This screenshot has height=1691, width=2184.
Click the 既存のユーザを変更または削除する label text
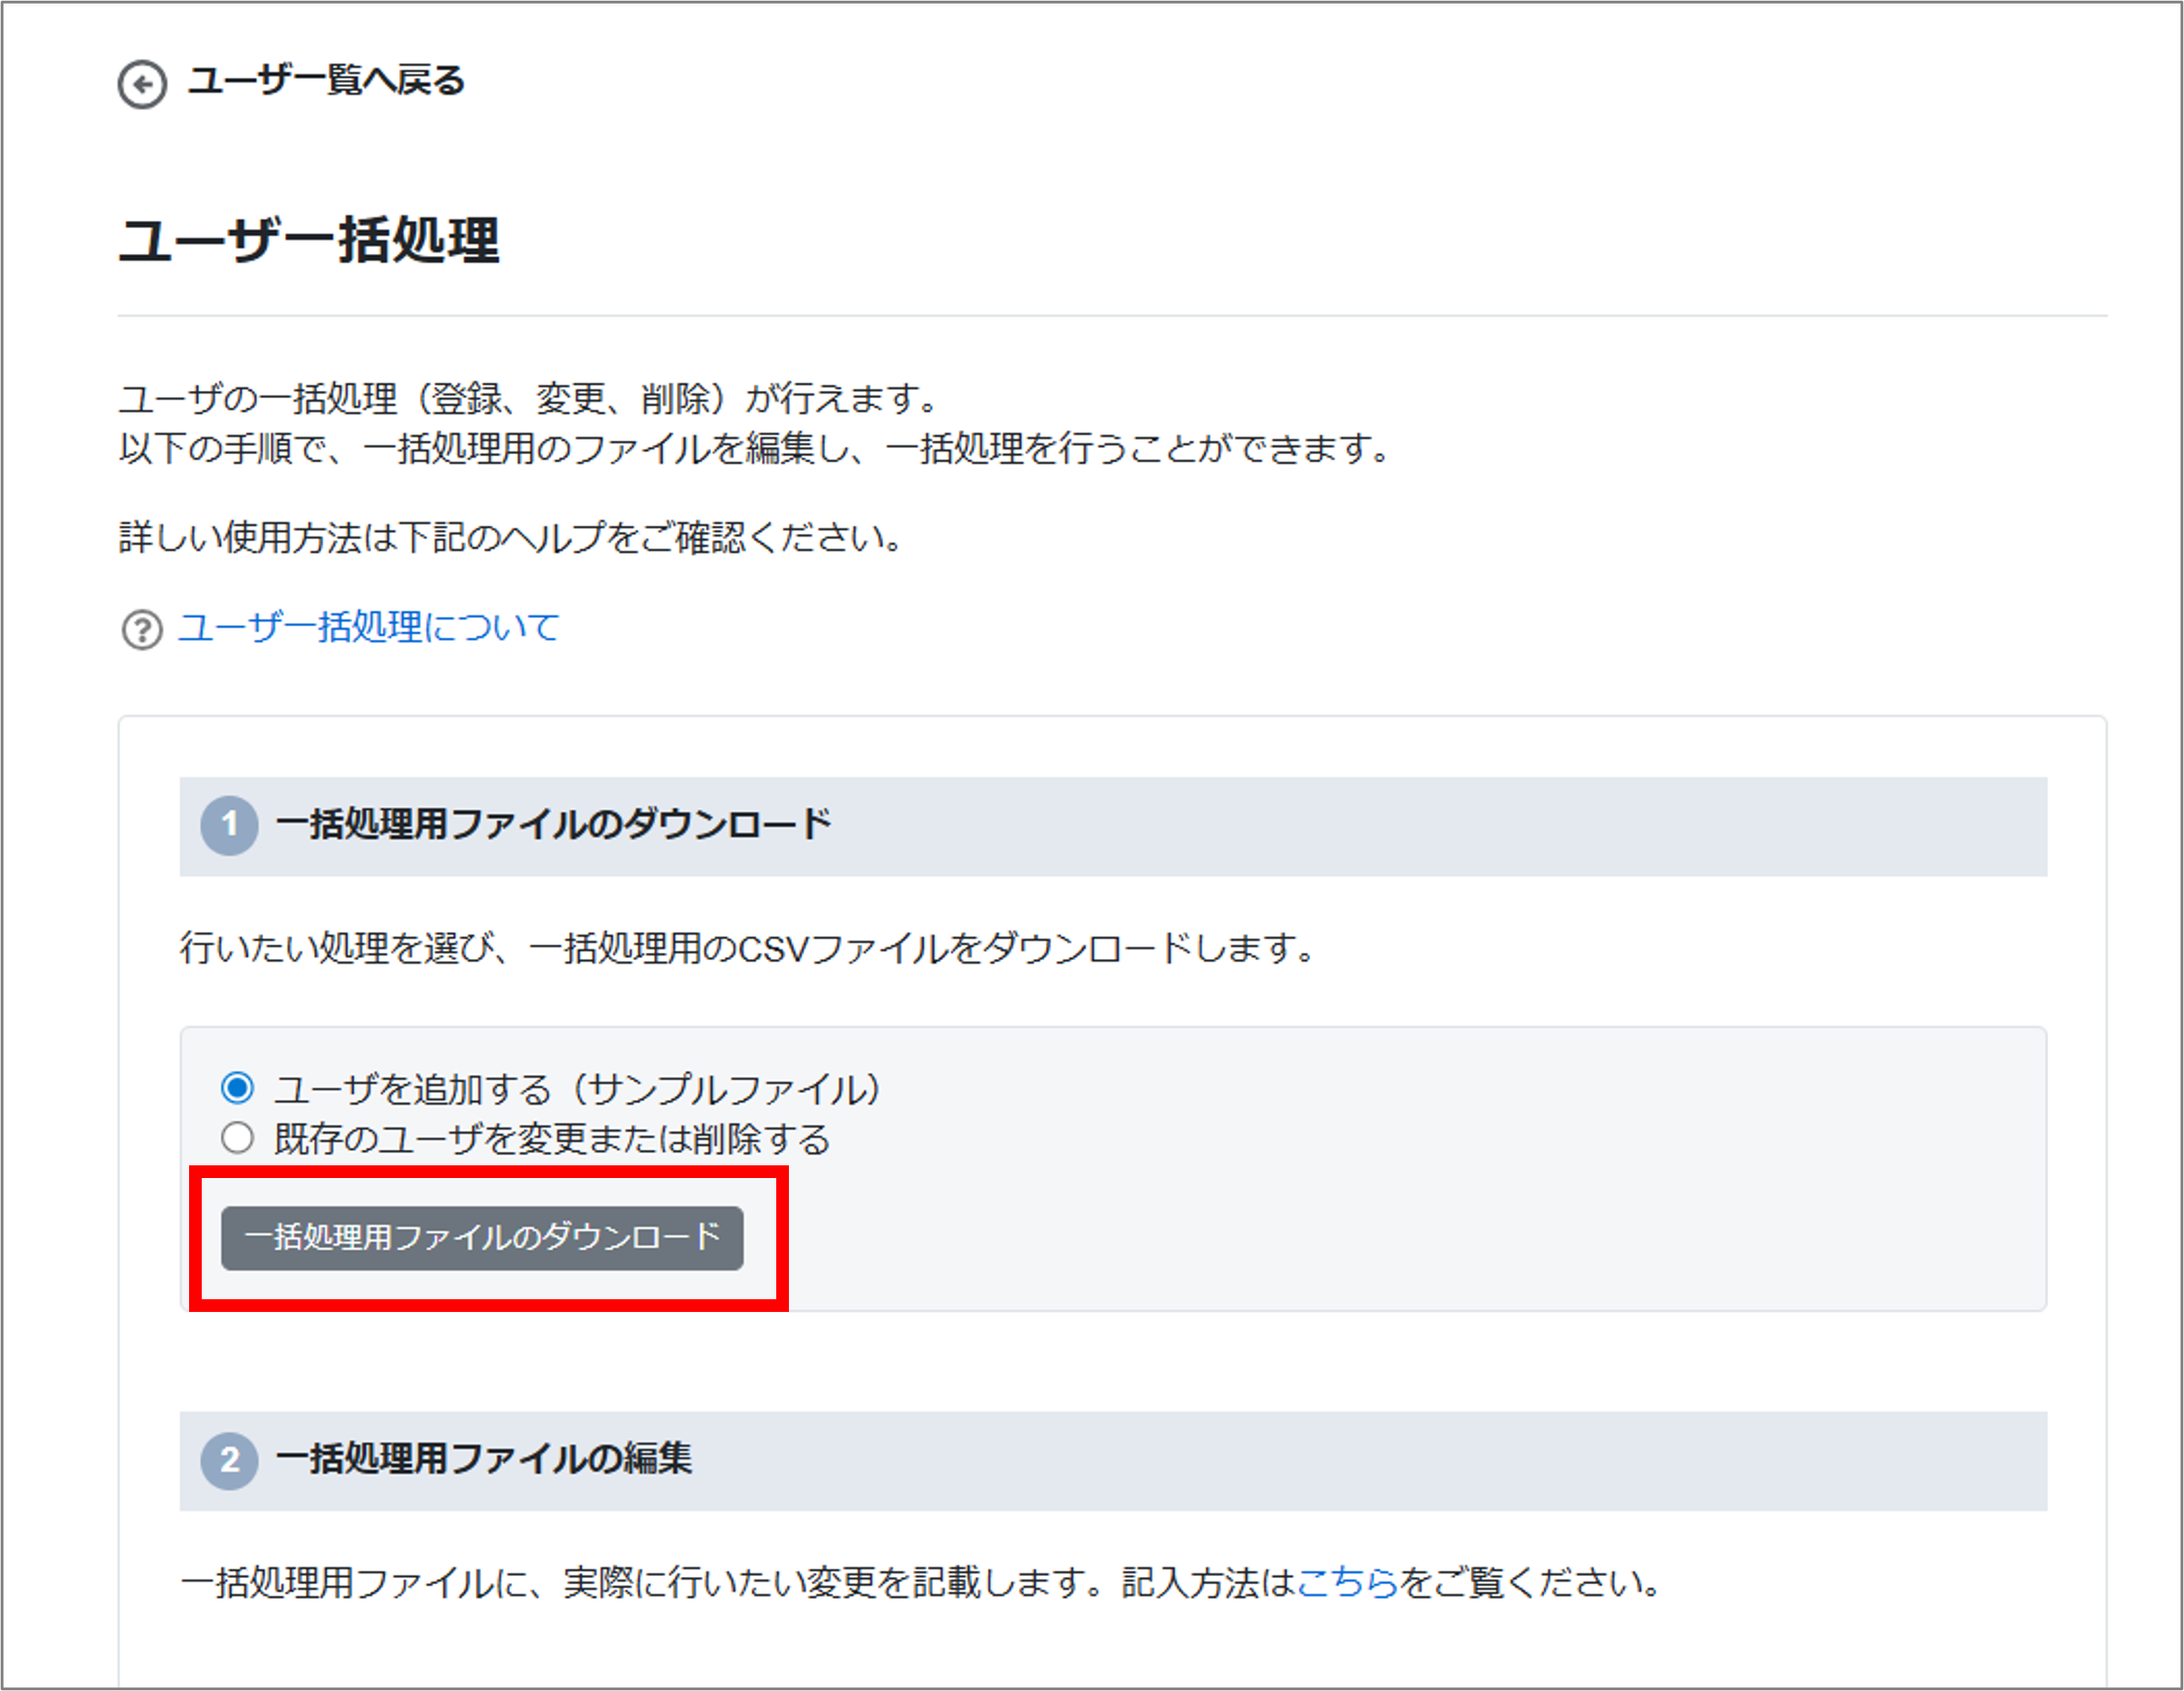tap(552, 1139)
